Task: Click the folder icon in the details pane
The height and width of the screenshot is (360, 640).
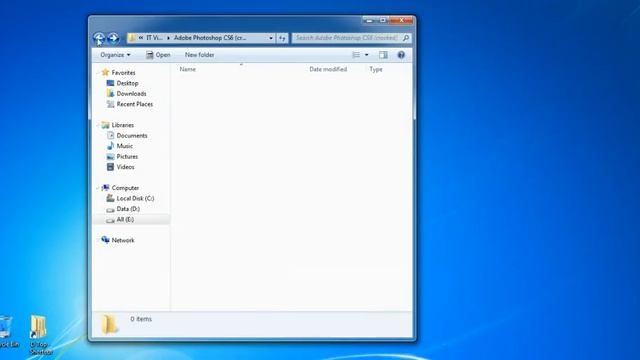Action: pos(109,324)
